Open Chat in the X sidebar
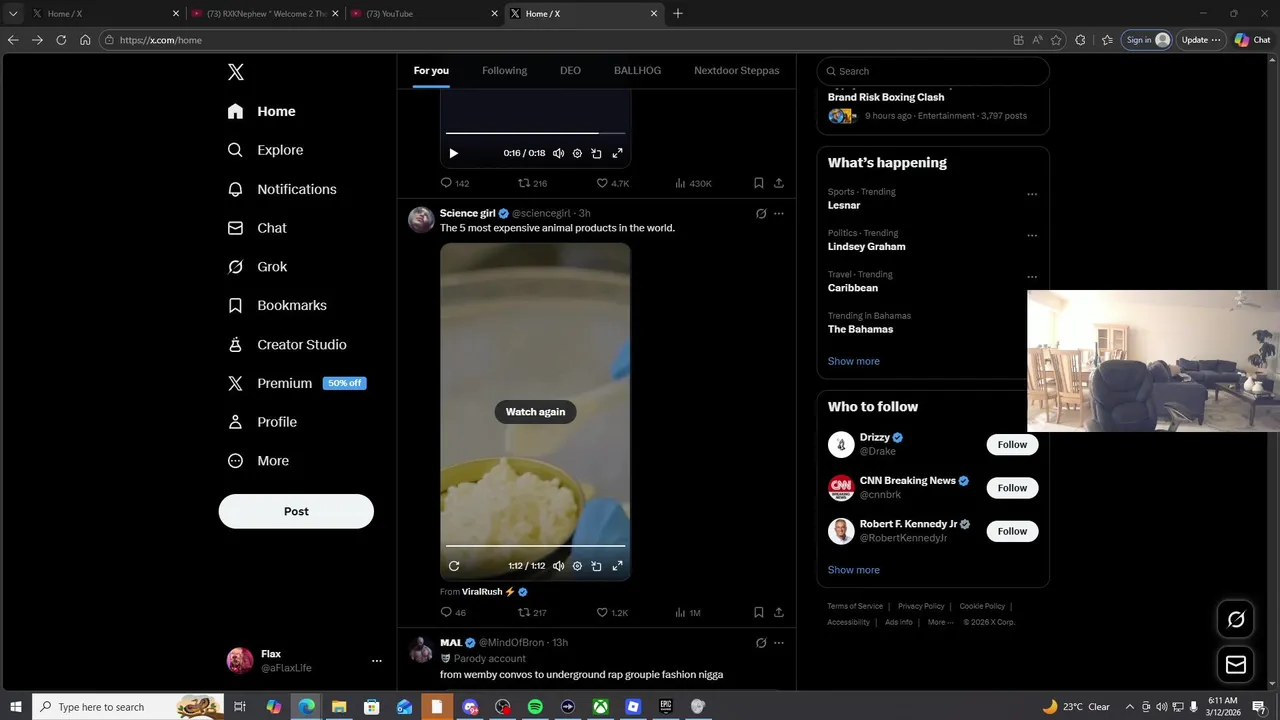The height and width of the screenshot is (720, 1280). click(257, 228)
